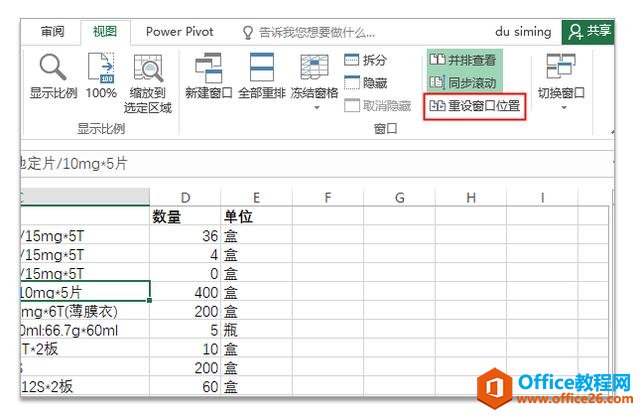Image resolution: width=640 pixels, height=416 pixels.
Task: Click the 数量 header cell
Action: pyautogui.click(x=185, y=216)
